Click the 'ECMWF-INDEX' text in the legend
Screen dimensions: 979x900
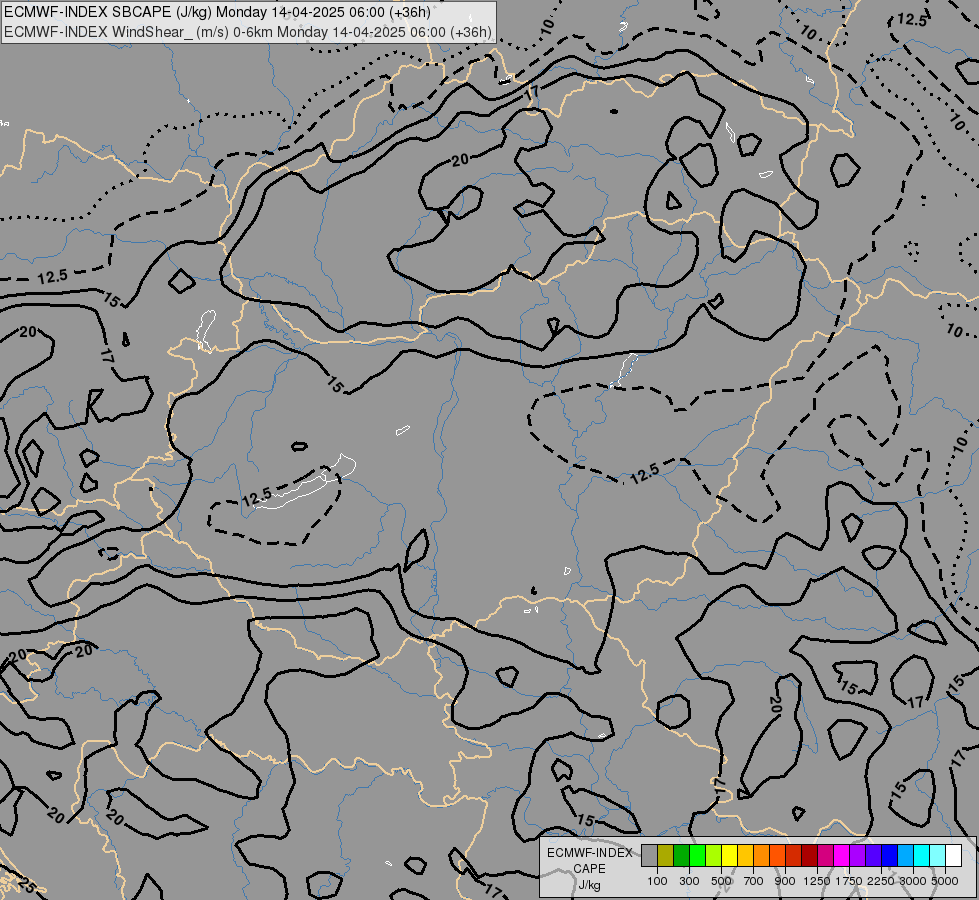(x=589, y=853)
